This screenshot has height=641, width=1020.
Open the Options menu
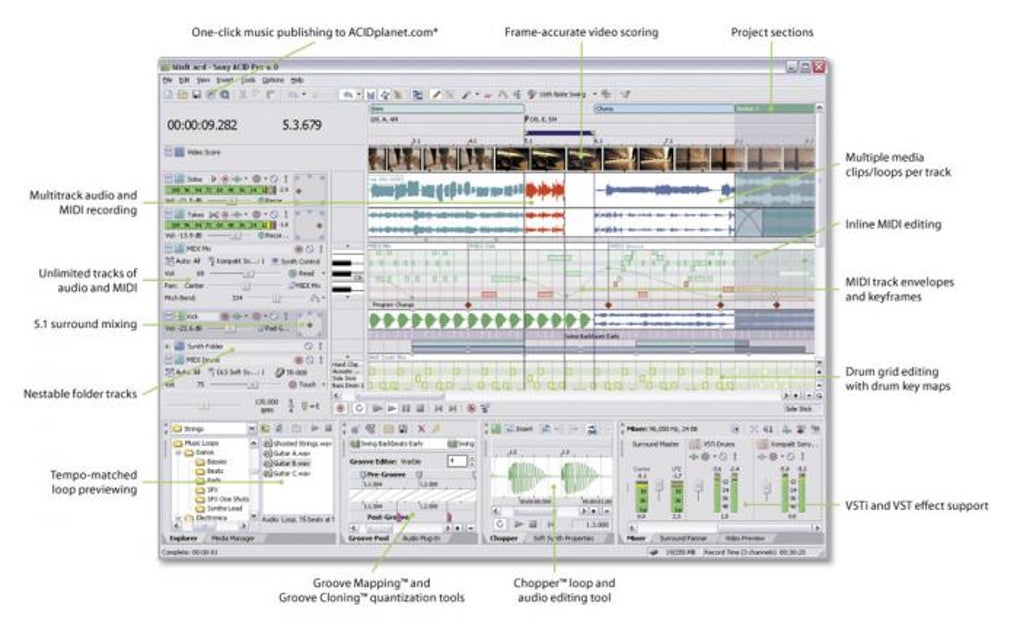[x=273, y=80]
